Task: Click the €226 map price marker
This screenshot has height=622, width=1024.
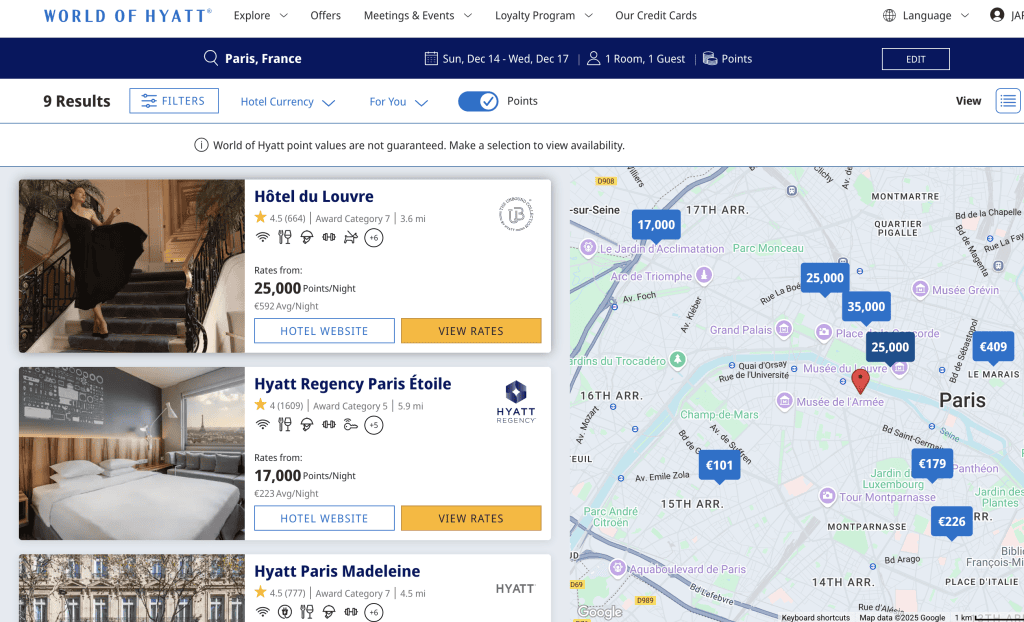Action: point(952,521)
